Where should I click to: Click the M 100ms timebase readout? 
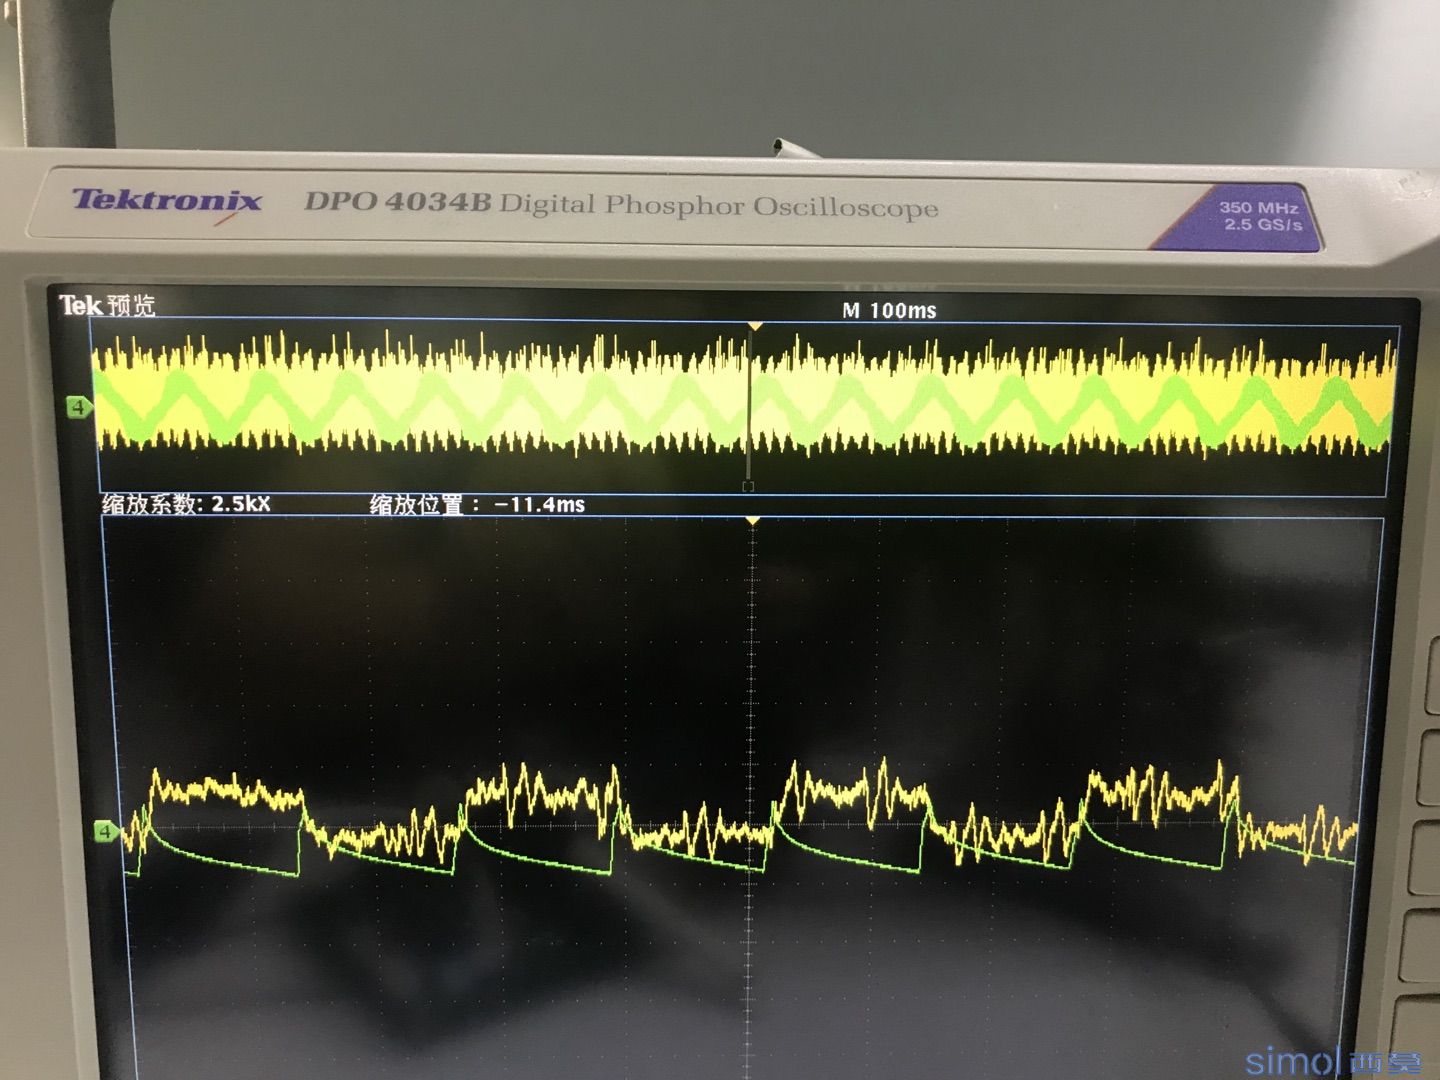[x=889, y=310]
